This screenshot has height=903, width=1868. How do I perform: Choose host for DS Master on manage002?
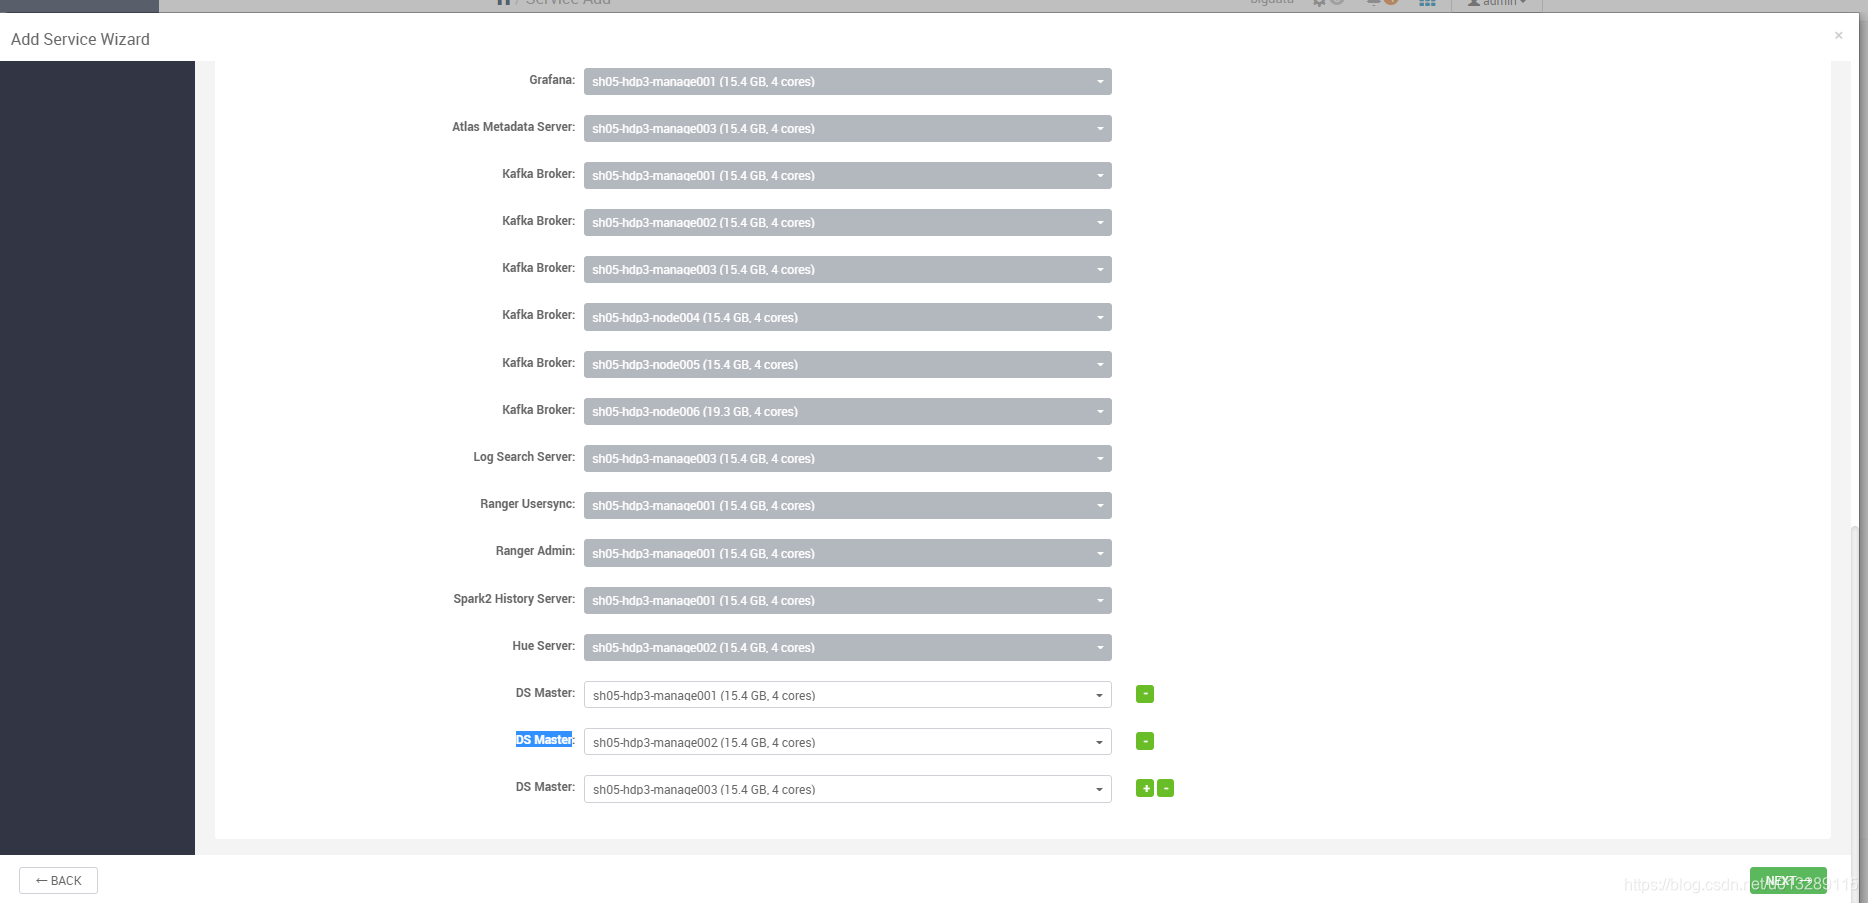[848, 742]
